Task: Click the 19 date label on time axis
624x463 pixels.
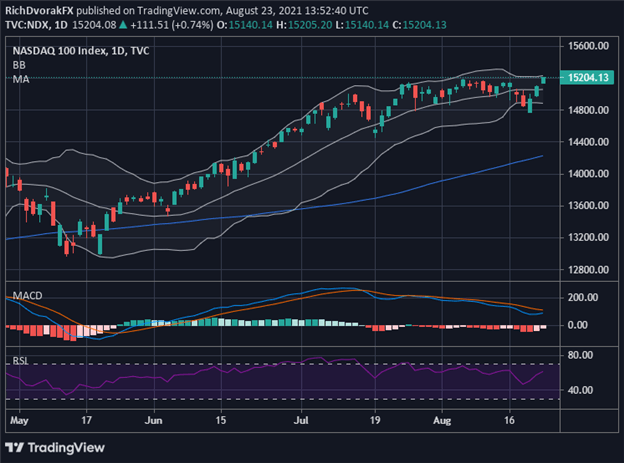Action: click(375, 420)
